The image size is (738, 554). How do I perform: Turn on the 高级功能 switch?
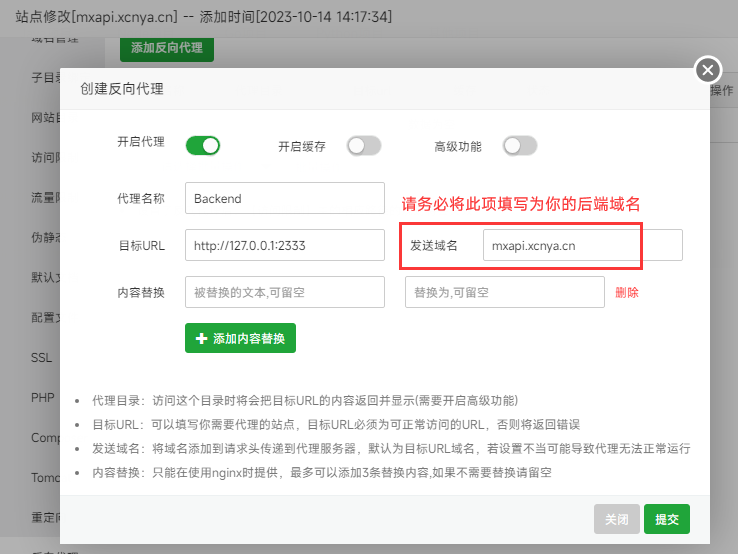coord(520,146)
